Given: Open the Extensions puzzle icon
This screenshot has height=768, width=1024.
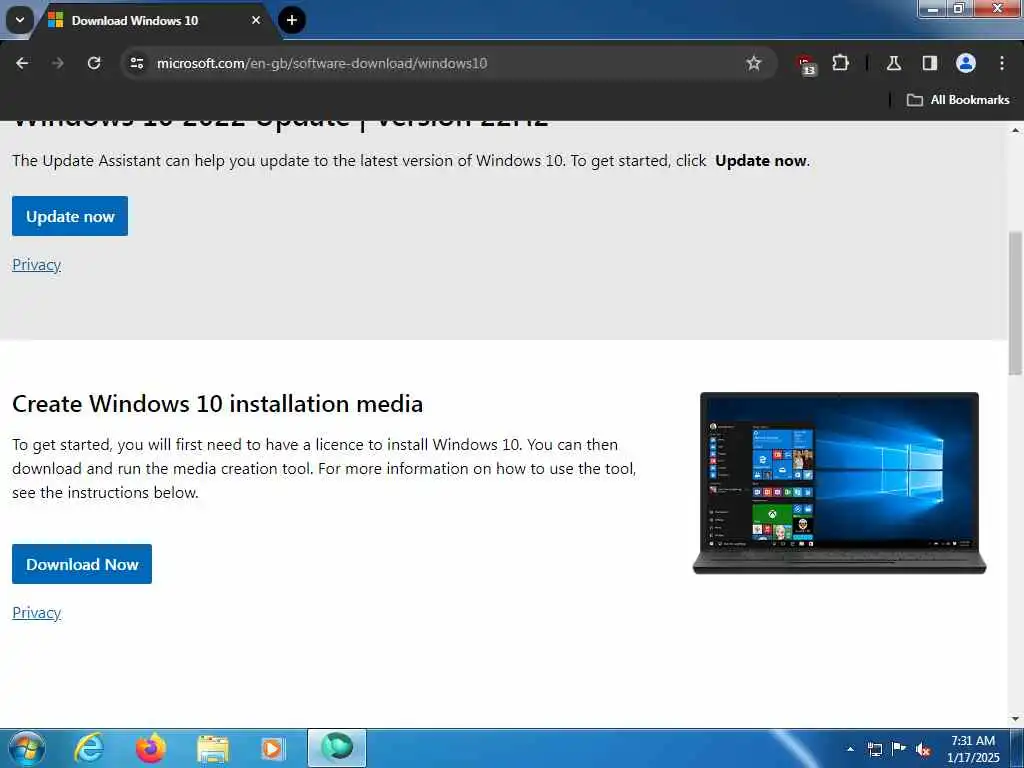Looking at the screenshot, I should click(840, 63).
